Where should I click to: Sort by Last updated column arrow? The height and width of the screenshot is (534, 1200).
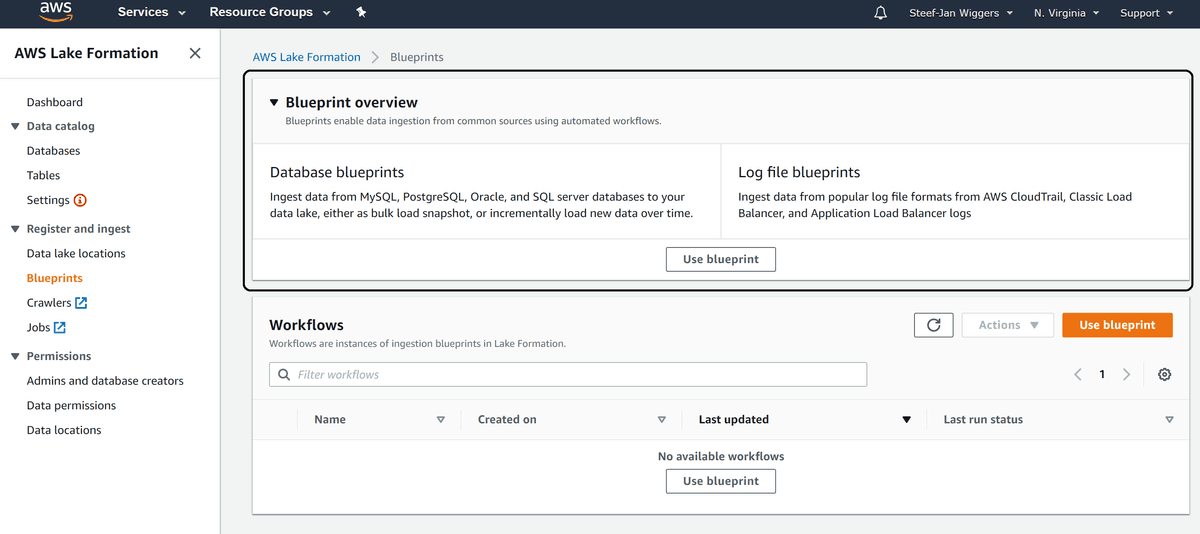[907, 420]
